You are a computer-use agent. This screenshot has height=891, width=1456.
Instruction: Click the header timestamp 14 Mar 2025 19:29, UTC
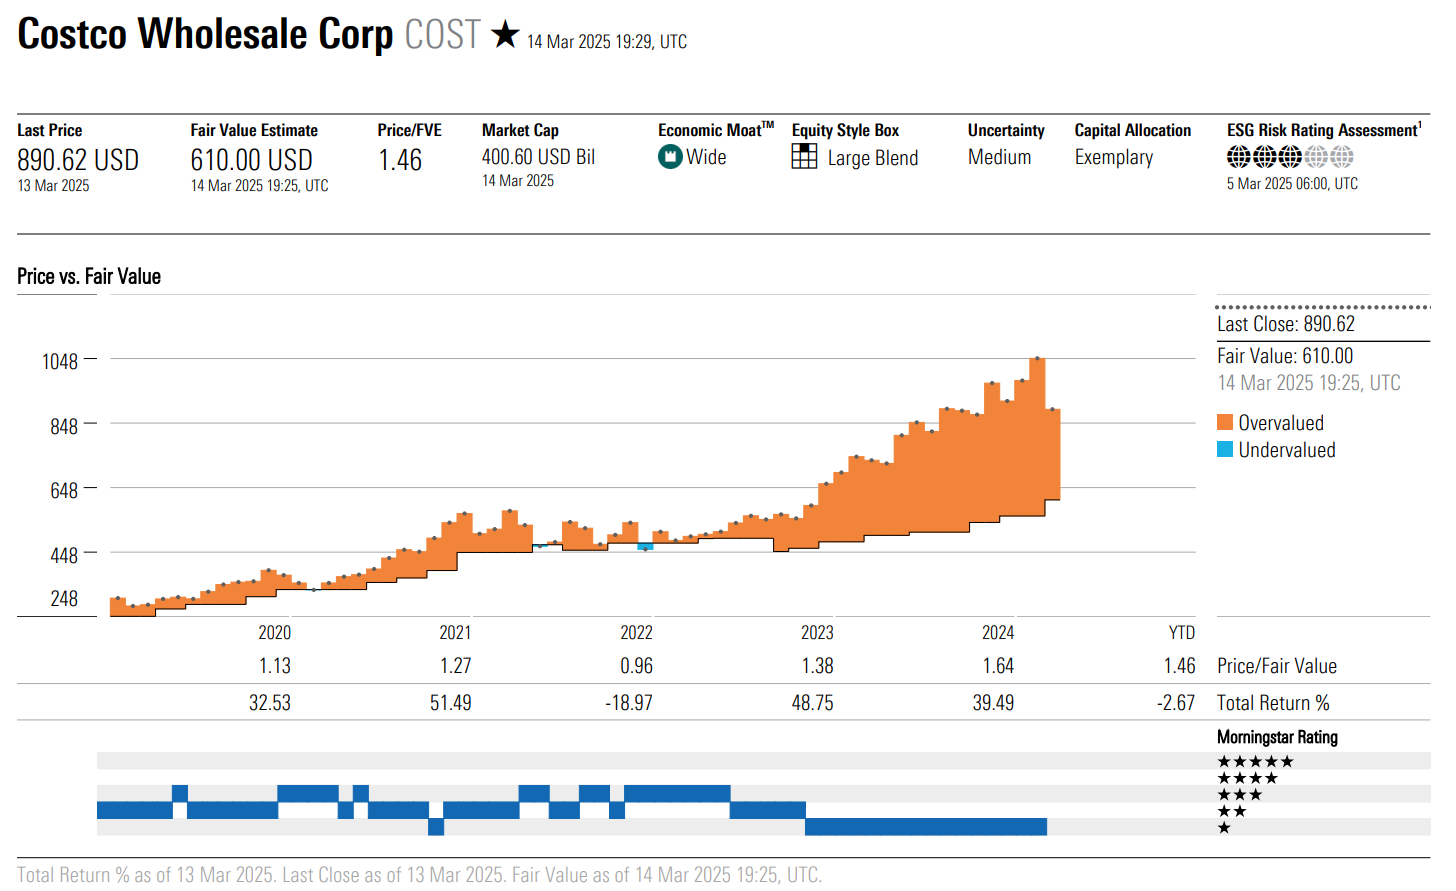[607, 42]
